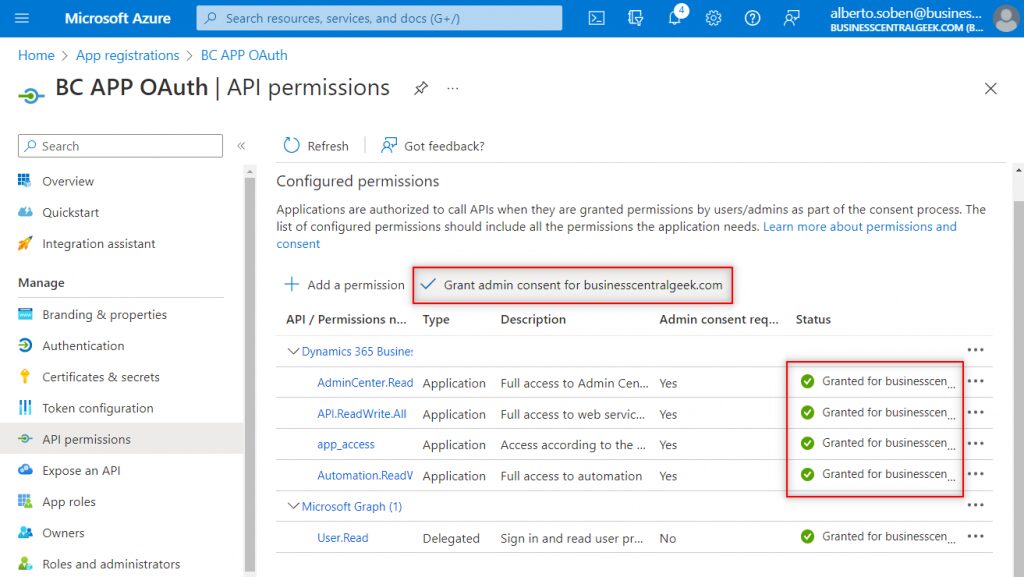Click the Type column header
The width and height of the screenshot is (1024, 577).
coord(436,319)
